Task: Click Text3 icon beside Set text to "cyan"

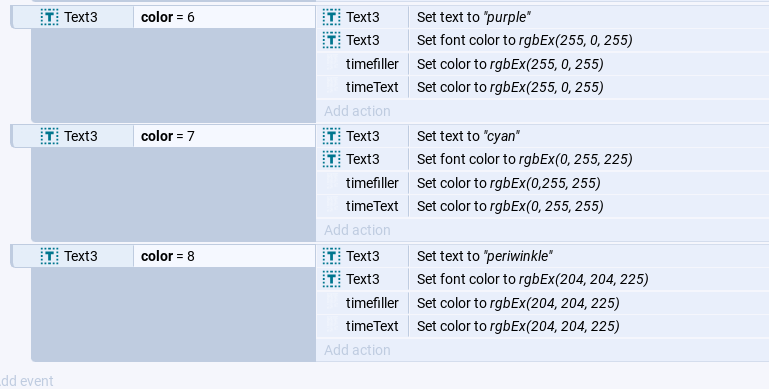Action: pyautogui.click(x=331, y=136)
